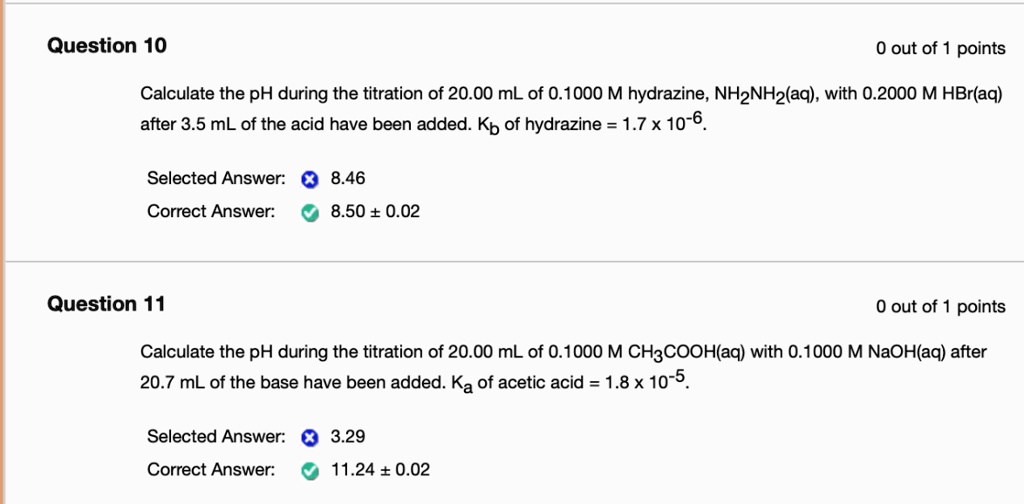This screenshot has height=504, width=1024.
Task: Click the green checkmark beside 11.24 ± 0.02
Action: [310, 470]
